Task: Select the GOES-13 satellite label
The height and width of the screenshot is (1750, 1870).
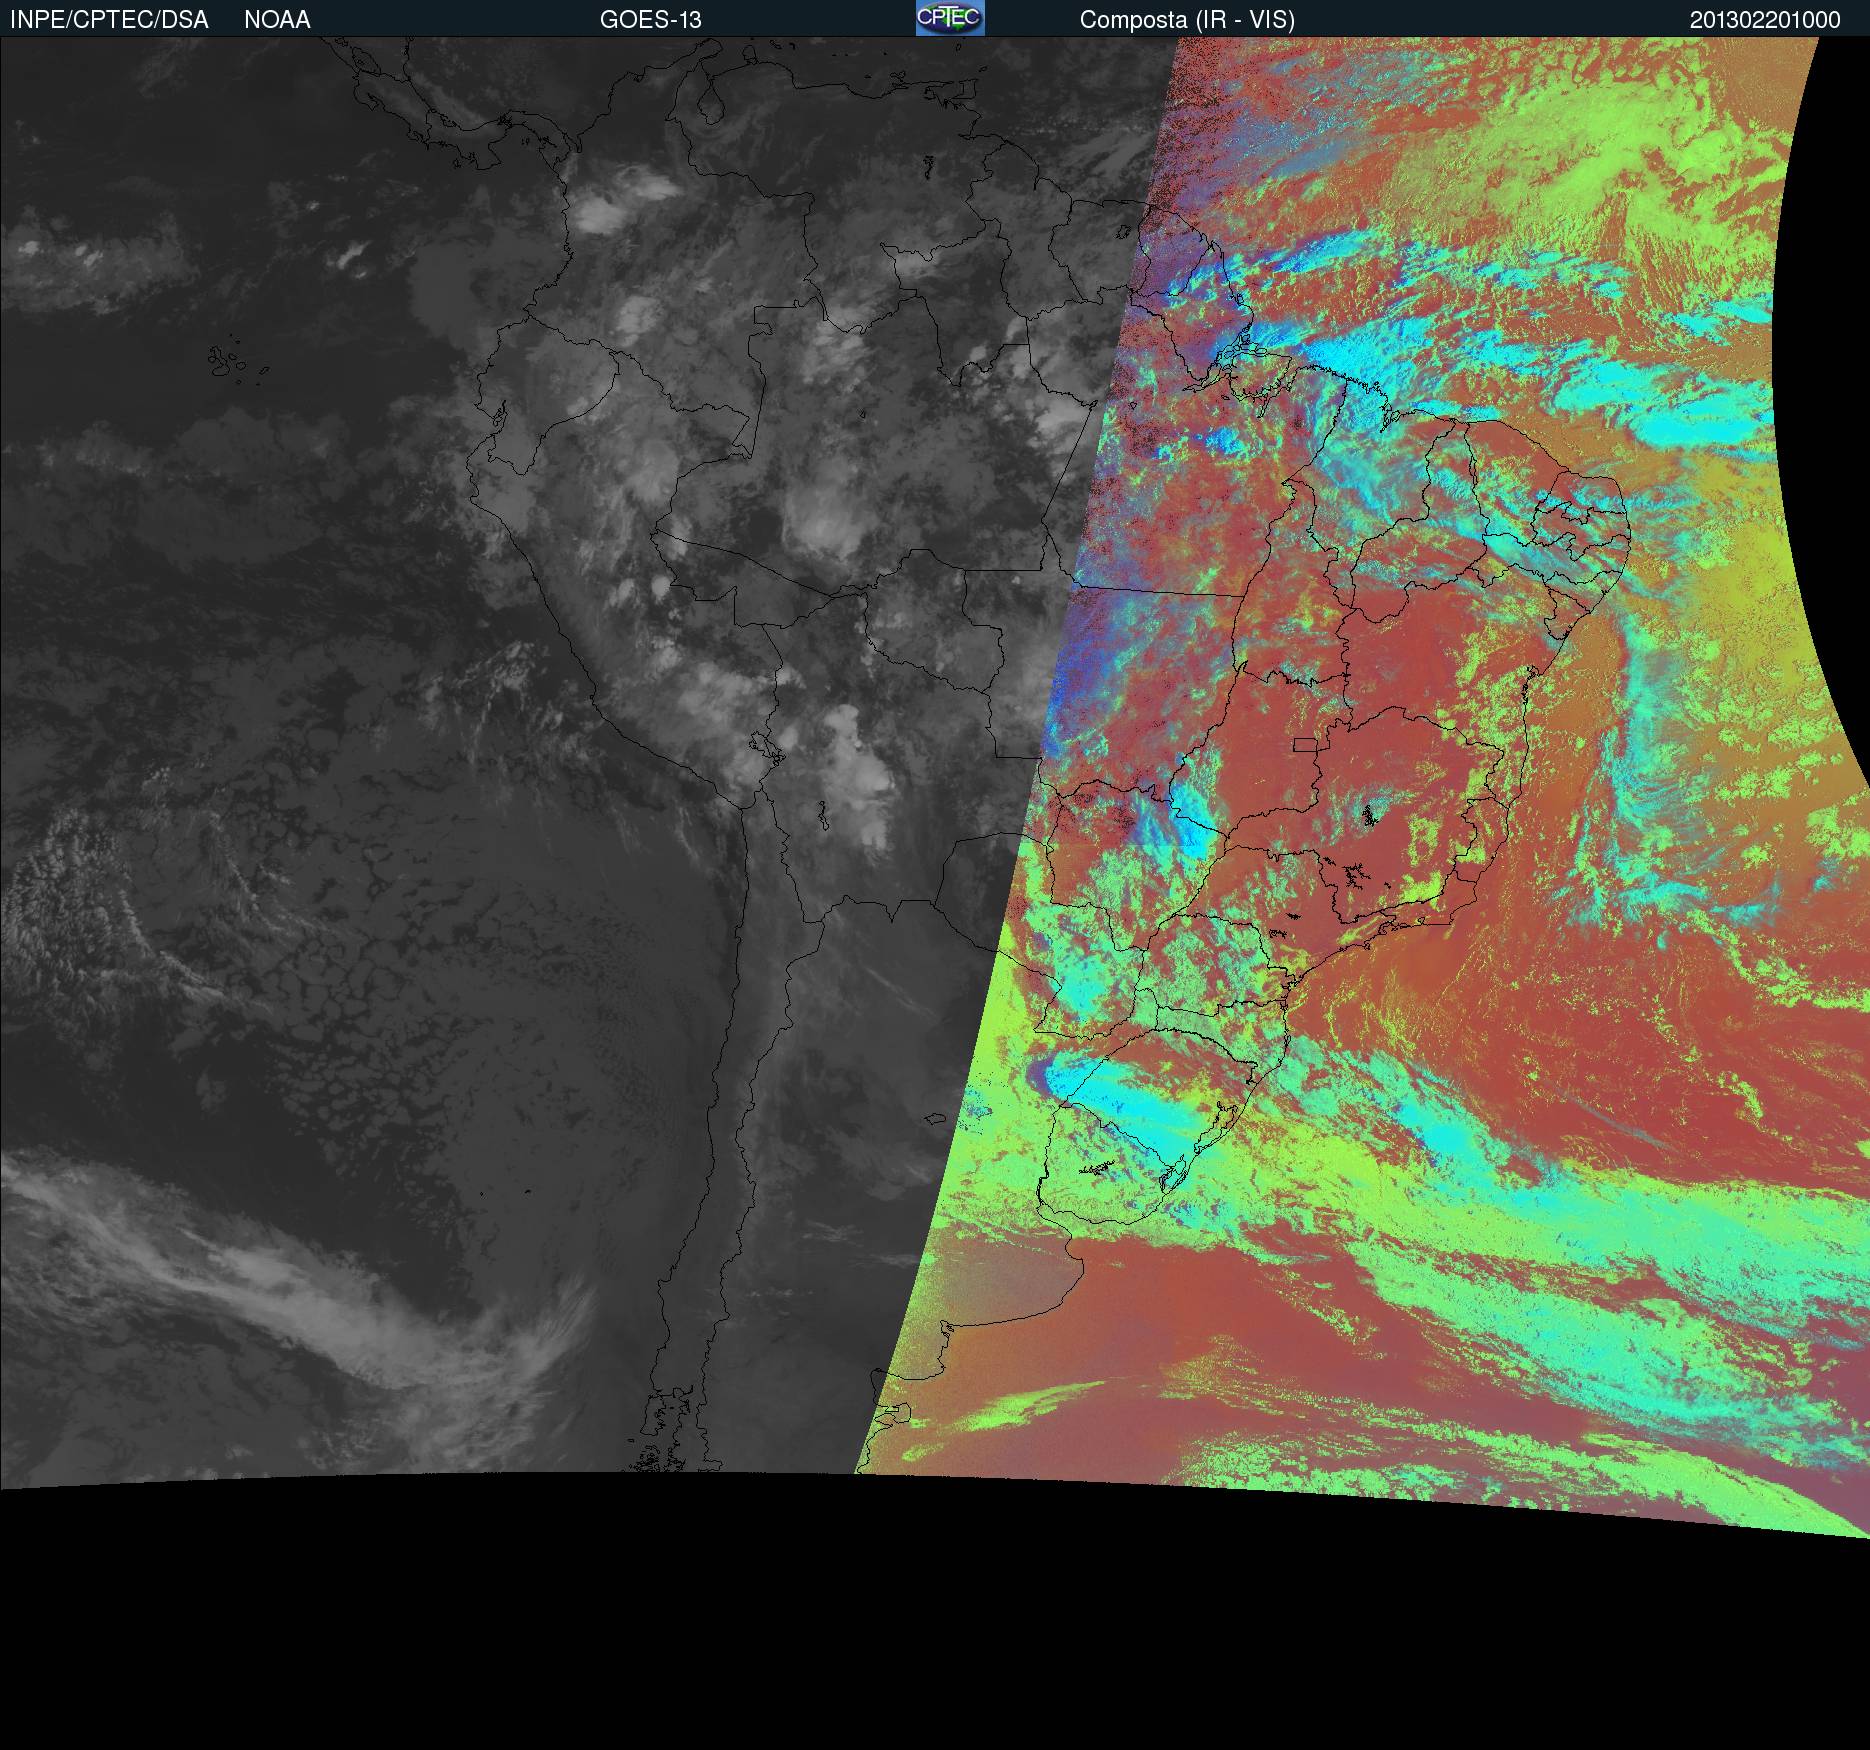Action: (650, 20)
